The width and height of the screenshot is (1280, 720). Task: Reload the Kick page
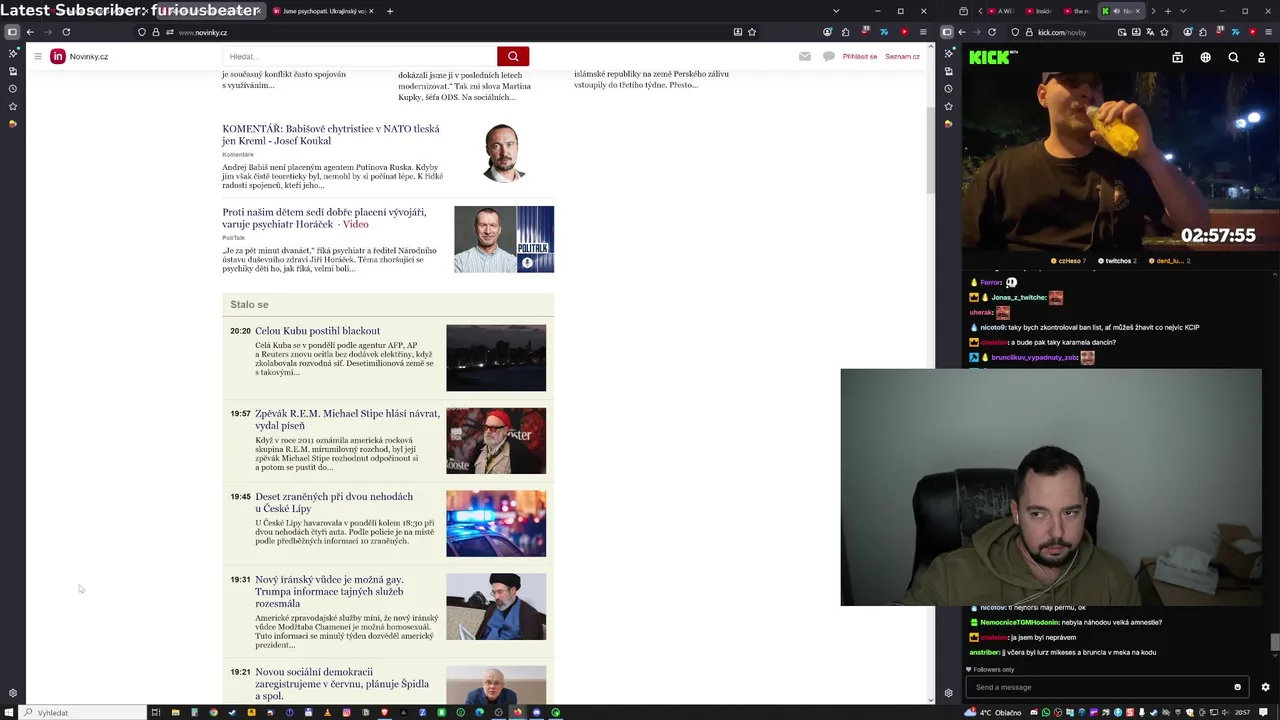coord(992,32)
